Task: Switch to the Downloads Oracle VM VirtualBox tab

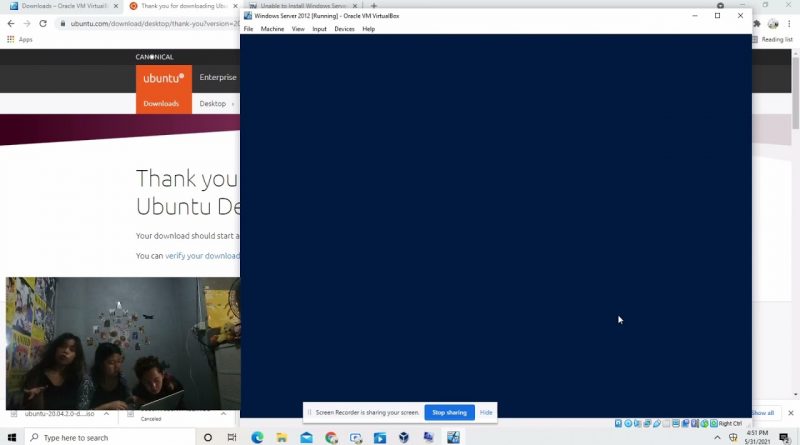Action: point(64,6)
